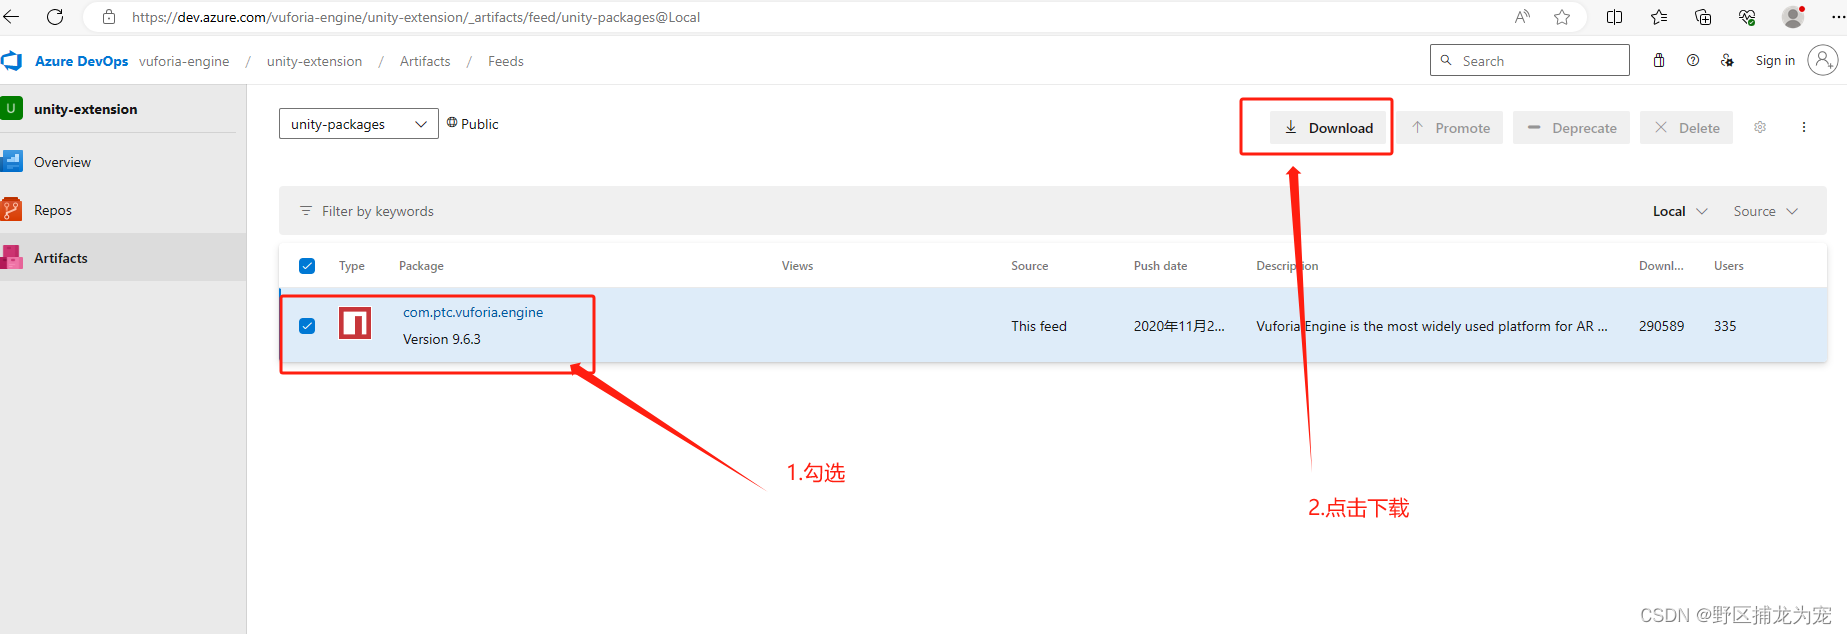Click the Download button
Image resolution: width=1847 pixels, height=634 pixels.
[1329, 127]
